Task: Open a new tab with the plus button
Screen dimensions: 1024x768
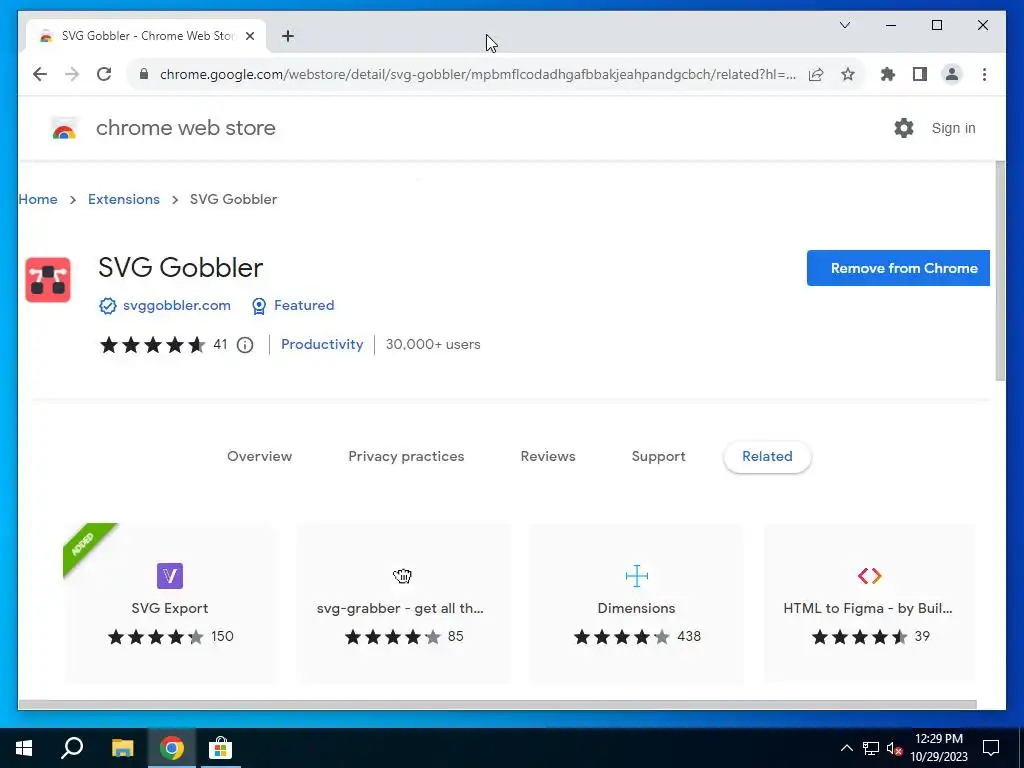Action: click(x=288, y=36)
